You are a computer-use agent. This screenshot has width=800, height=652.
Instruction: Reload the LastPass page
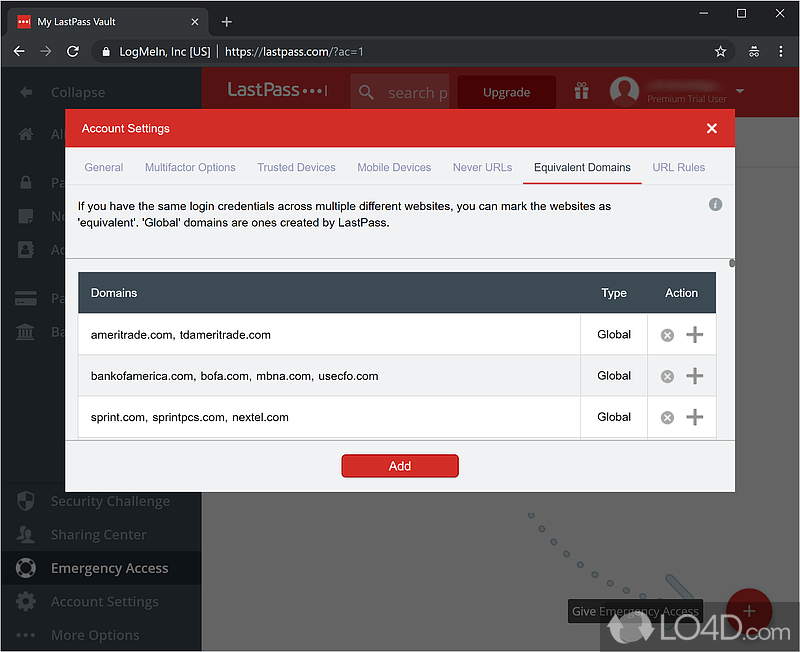click(x=71, y=51)
